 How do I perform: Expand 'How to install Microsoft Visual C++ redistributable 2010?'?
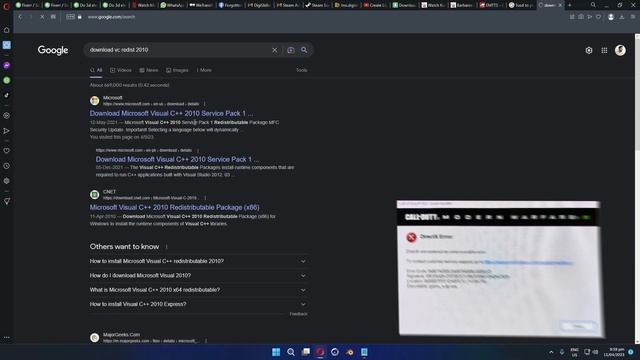[x=198, y=261]
